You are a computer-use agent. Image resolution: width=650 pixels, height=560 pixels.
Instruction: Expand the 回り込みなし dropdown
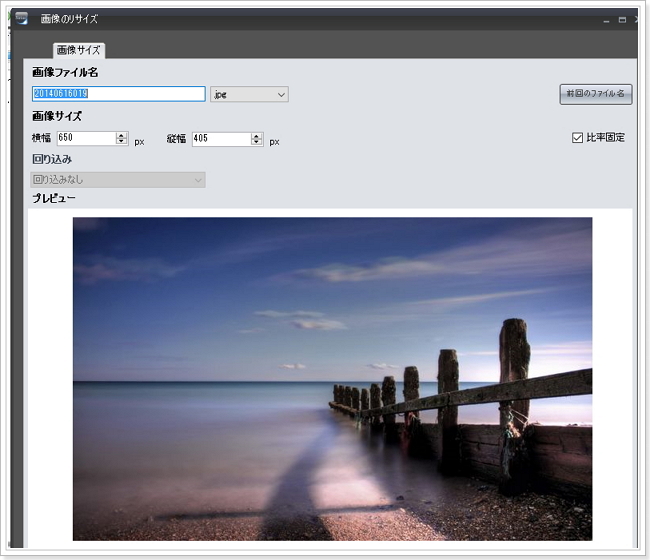(x=118, y=180)
